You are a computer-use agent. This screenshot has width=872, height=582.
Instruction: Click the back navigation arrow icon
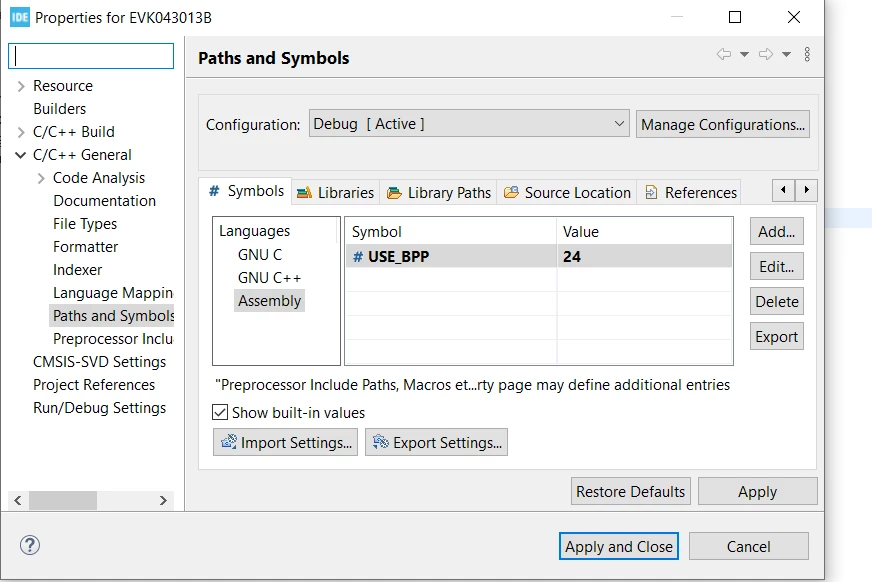tap(724, 54)
